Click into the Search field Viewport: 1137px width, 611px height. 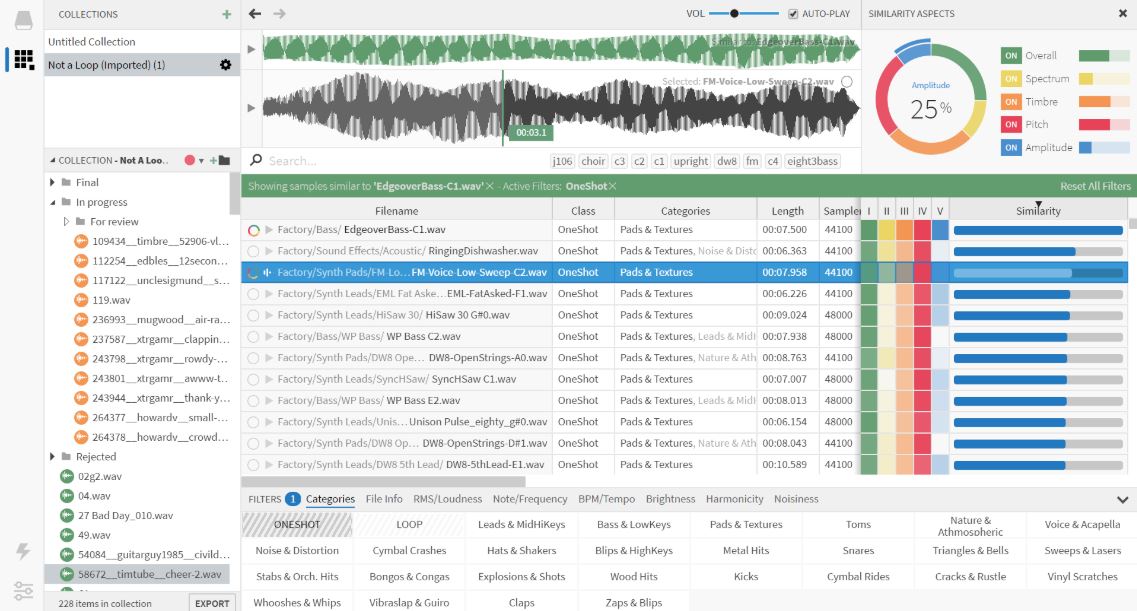pyautogui.click(x=406, y=161)
